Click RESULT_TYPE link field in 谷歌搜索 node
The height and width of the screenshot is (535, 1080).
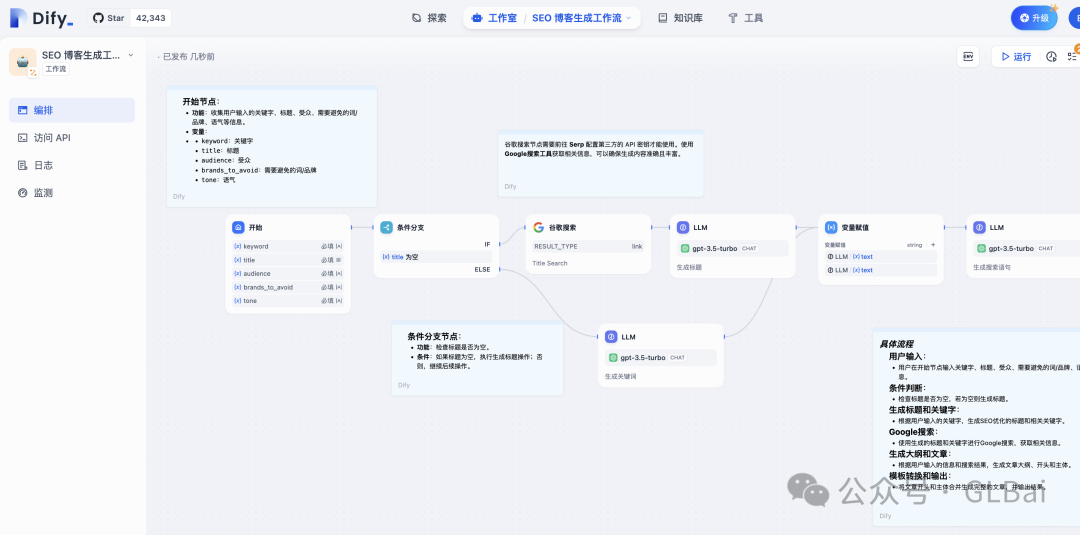(588, 246)
